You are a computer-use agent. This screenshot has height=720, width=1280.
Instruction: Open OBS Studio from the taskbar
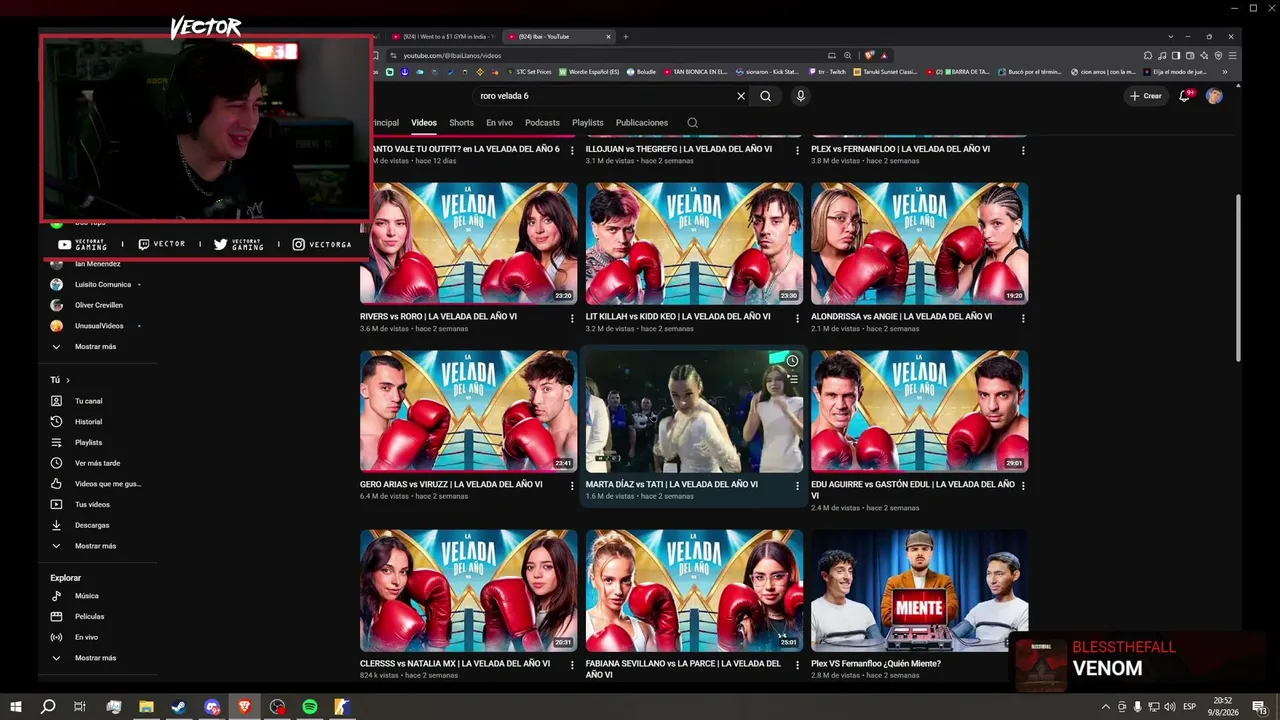pos(277,707)
